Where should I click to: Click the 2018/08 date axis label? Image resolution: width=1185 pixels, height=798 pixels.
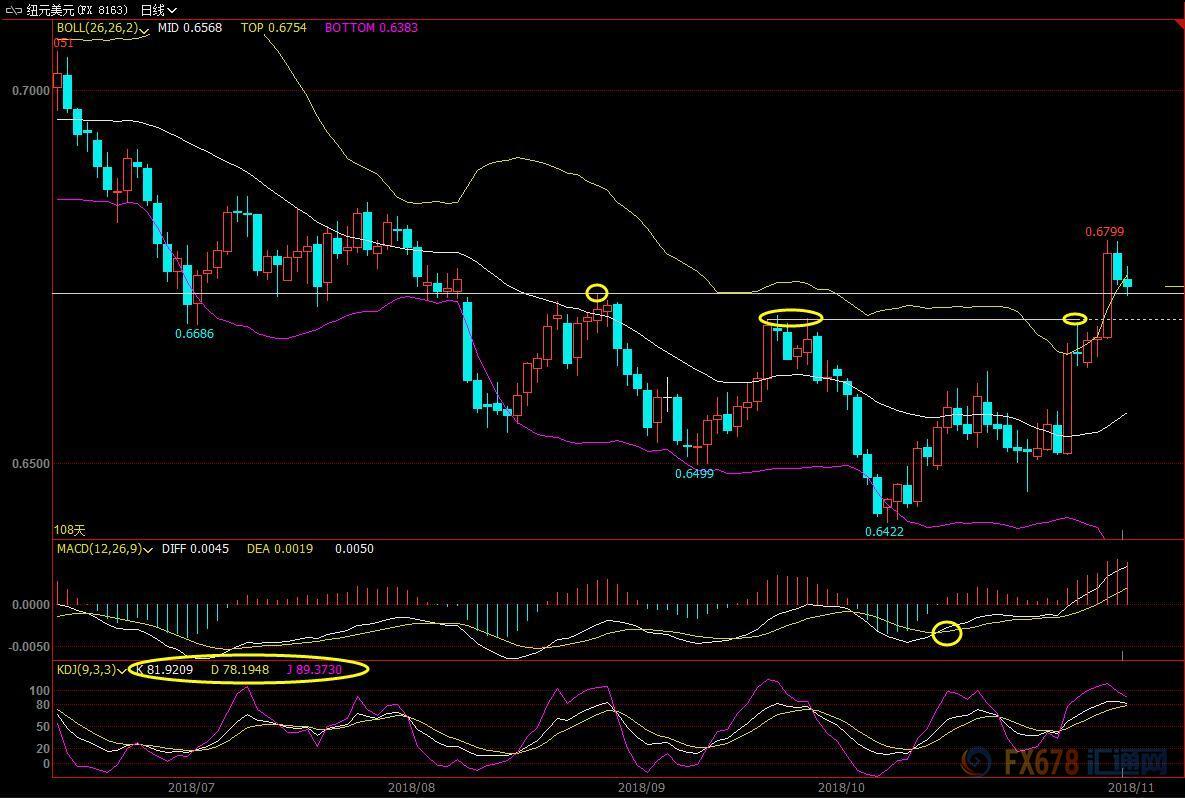[411, 787]
